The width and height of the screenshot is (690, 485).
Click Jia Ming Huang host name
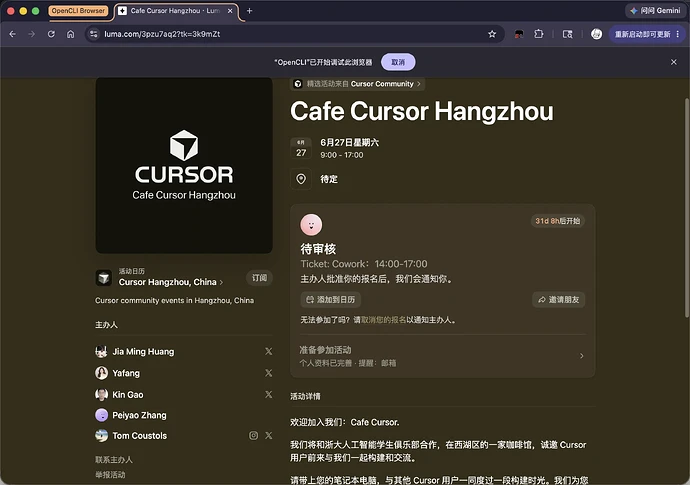pyautogui.click(x=143, y=351)
